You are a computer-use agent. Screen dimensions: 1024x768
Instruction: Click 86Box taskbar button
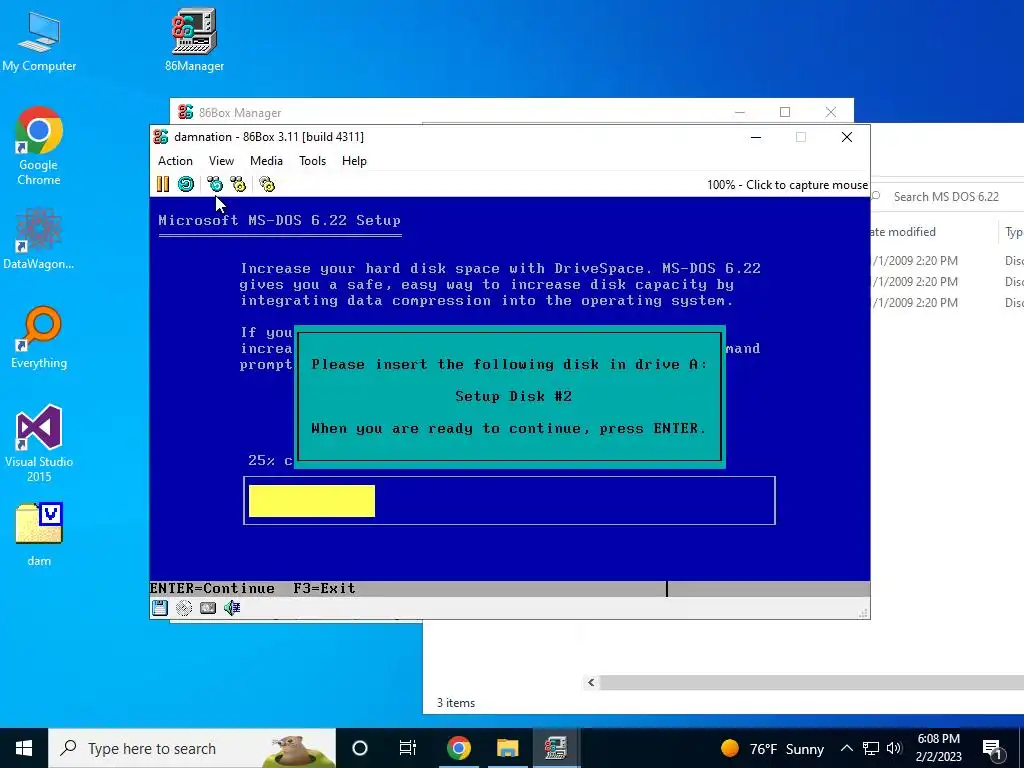tap(556, 748)
